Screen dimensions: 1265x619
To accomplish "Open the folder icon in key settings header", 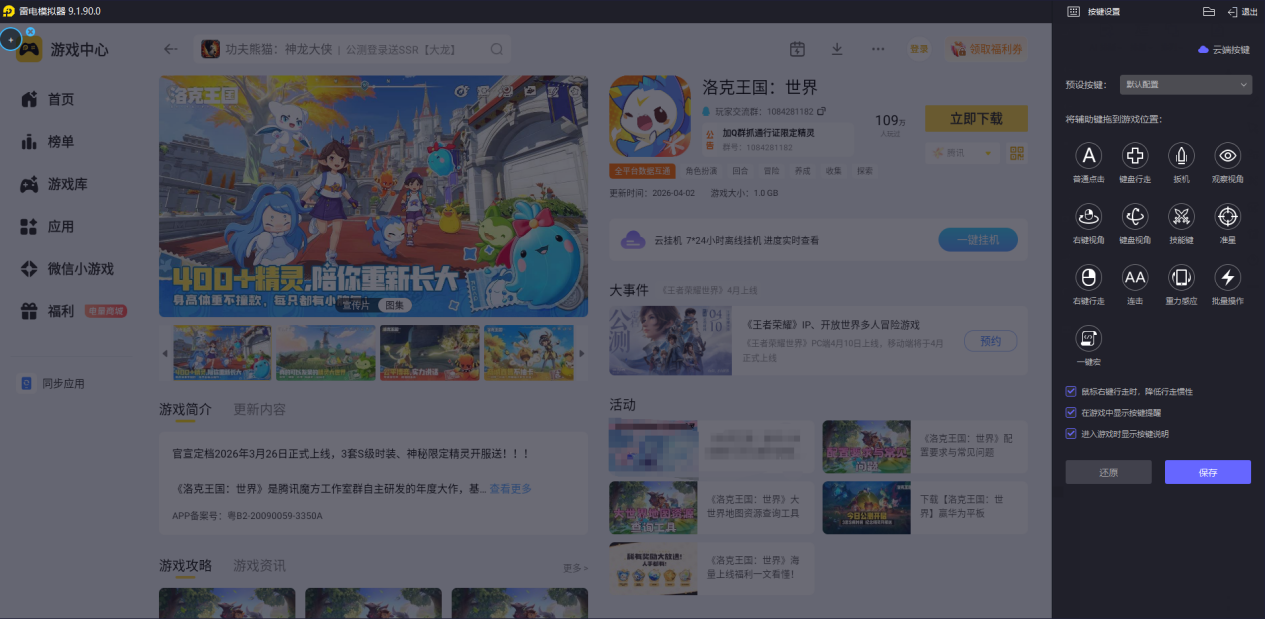I will [x=1208, y=11].
